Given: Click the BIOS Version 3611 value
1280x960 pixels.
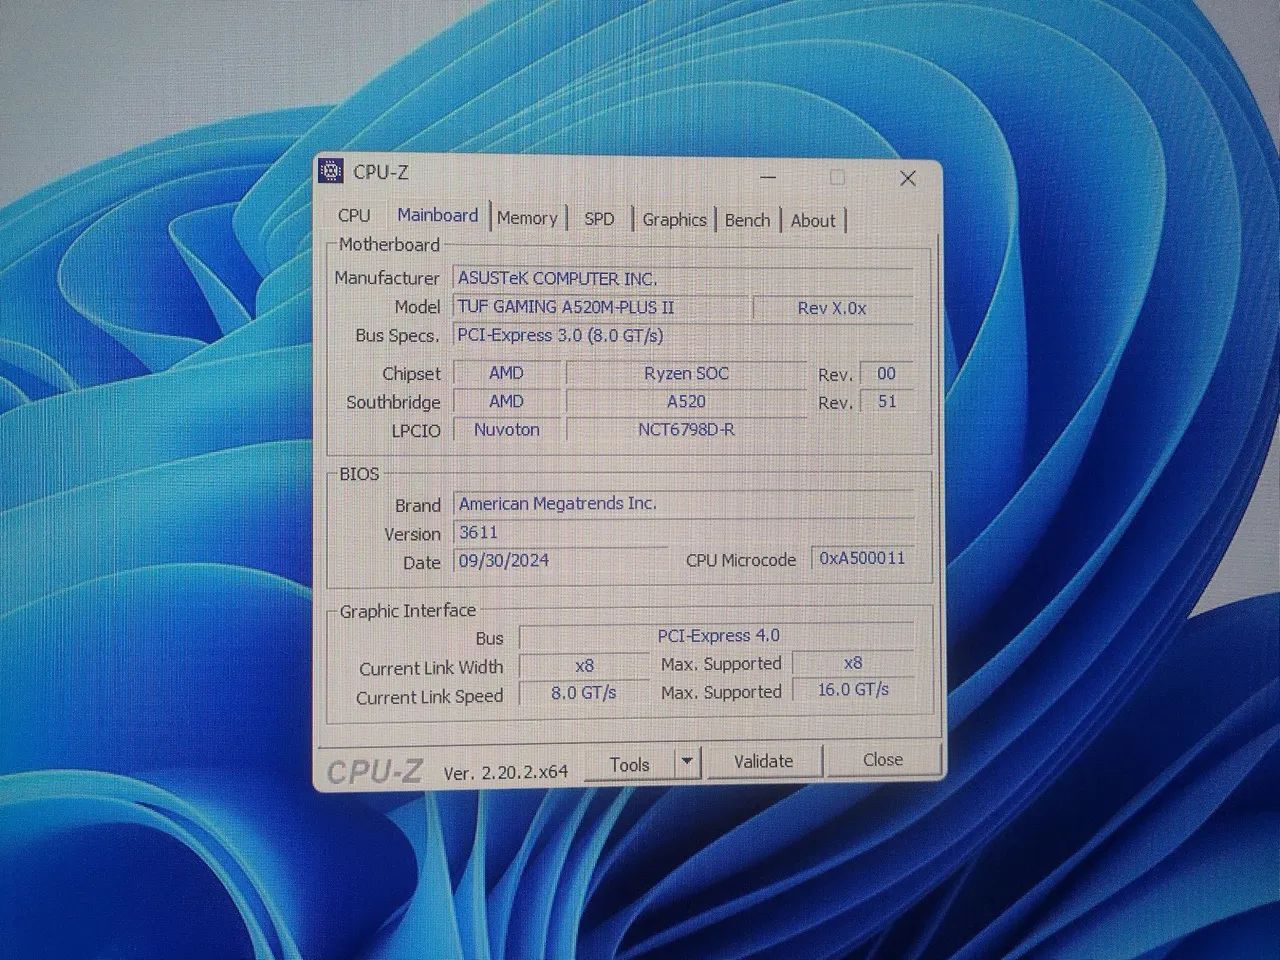Looking at the screenshot, I should (x=684, y=532).
